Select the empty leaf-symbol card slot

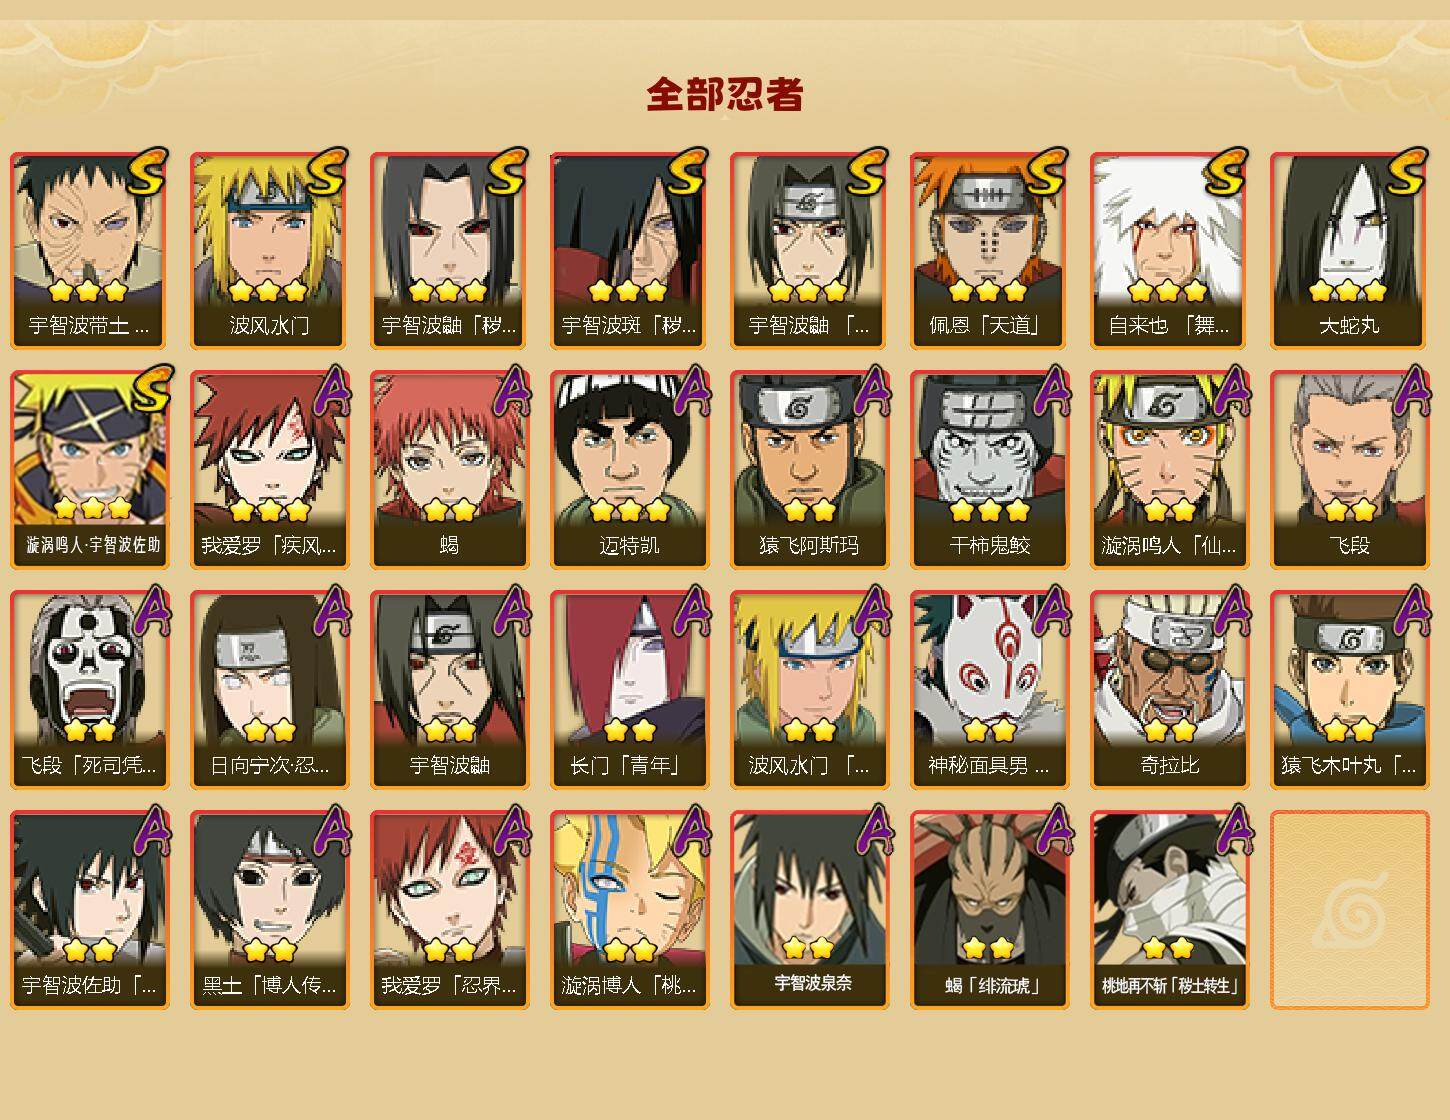pyautogui.click(x=1350, y=910)
